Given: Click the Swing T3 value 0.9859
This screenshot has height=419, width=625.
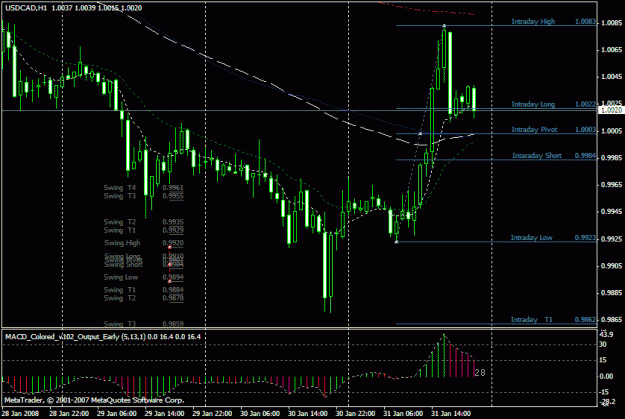Looking at the screenshot, I should (x=173, y=324).
